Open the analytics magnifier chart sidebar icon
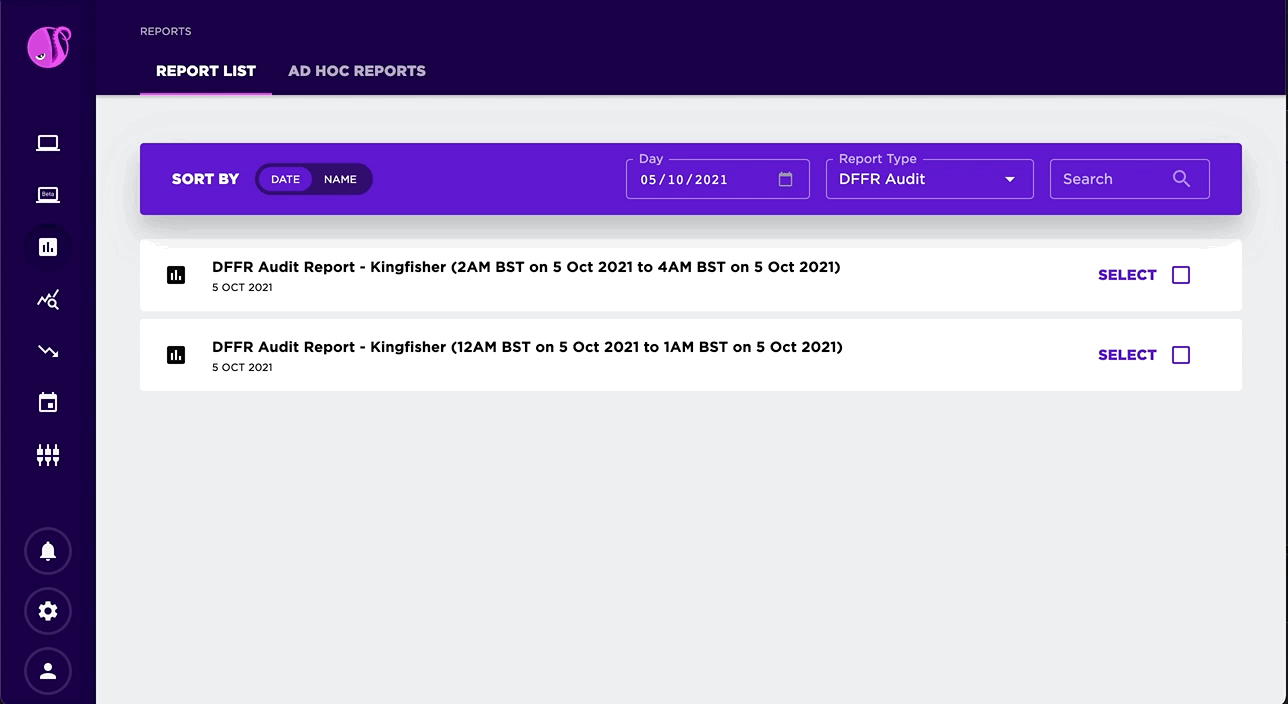 pyautogui.click(x=48, y=299)
